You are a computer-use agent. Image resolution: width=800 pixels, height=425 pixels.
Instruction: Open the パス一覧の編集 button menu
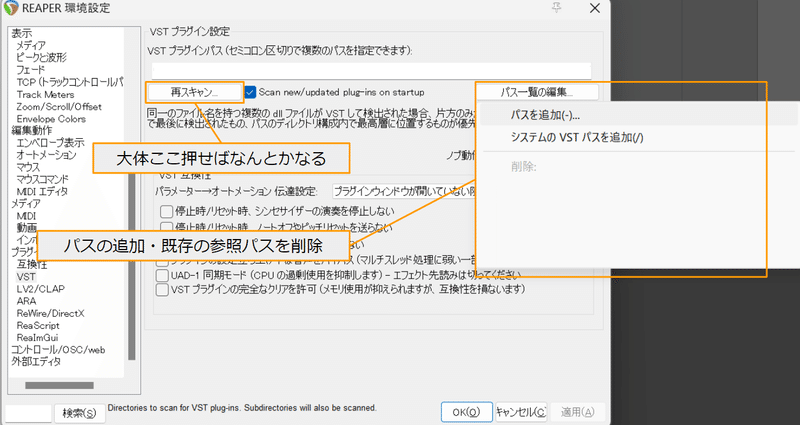coord(537,92)
